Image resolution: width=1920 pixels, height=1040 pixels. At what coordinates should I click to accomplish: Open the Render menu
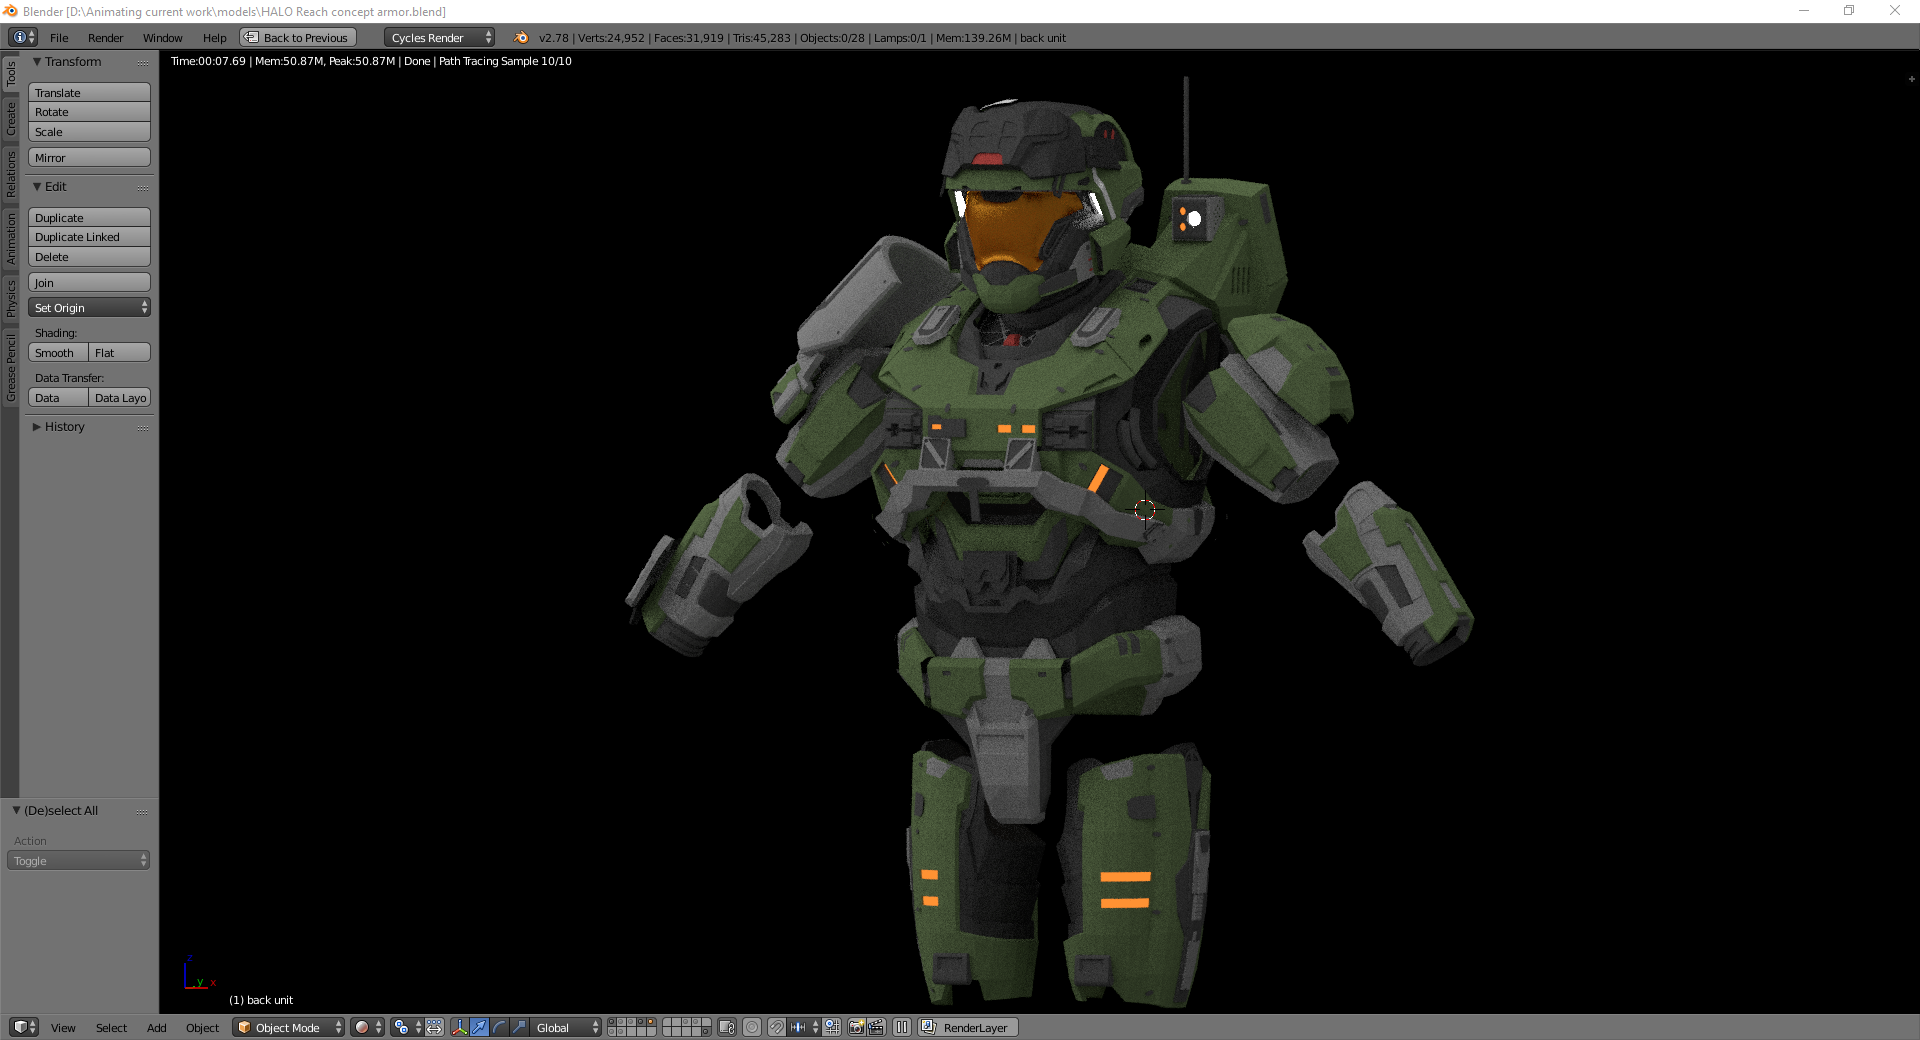pos(105,38)
